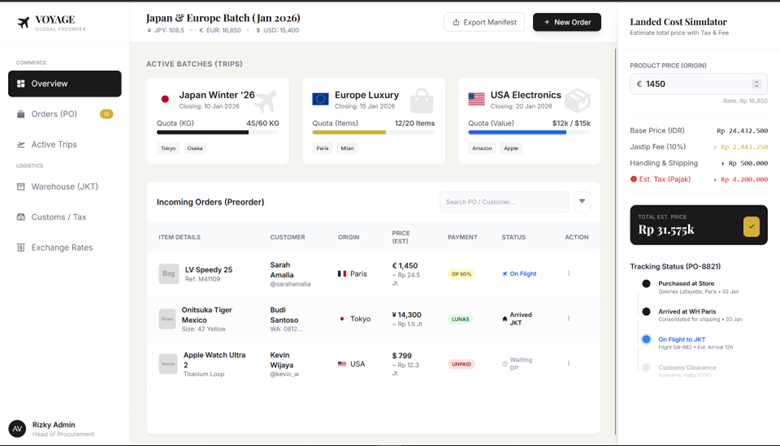Open action menu for Apple Watch Ultra 2

click(x=569, y=363)
